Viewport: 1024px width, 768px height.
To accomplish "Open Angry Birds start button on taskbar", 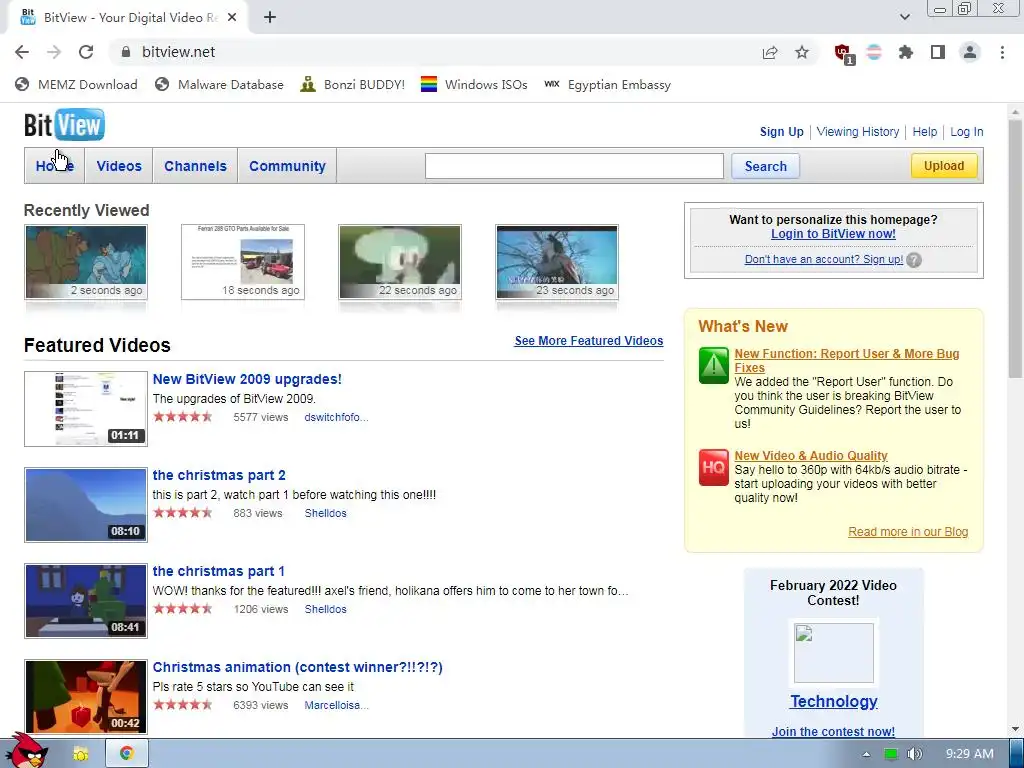I will (x=26, y=751).
